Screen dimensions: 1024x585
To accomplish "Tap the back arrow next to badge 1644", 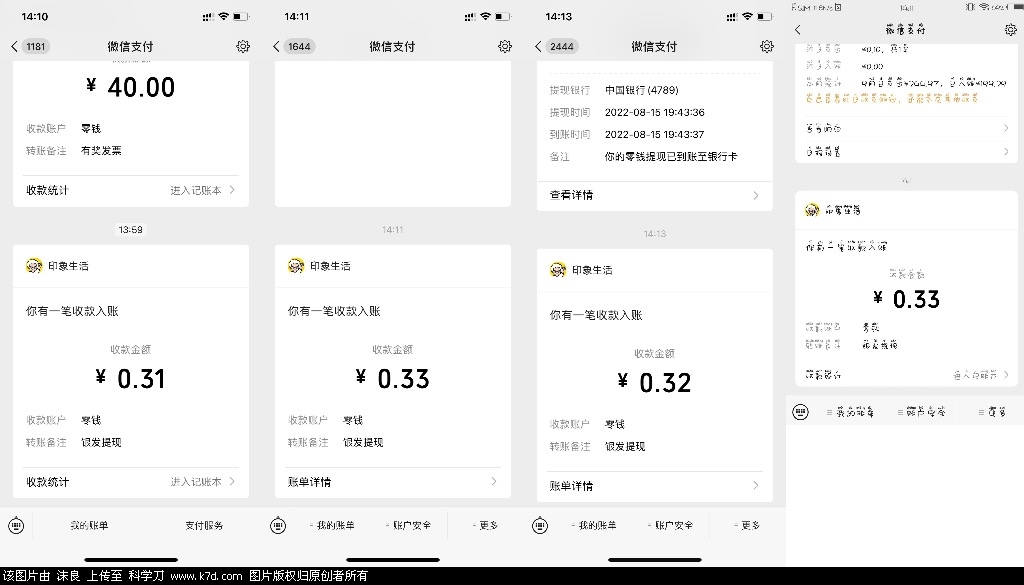I will (276, 46).
